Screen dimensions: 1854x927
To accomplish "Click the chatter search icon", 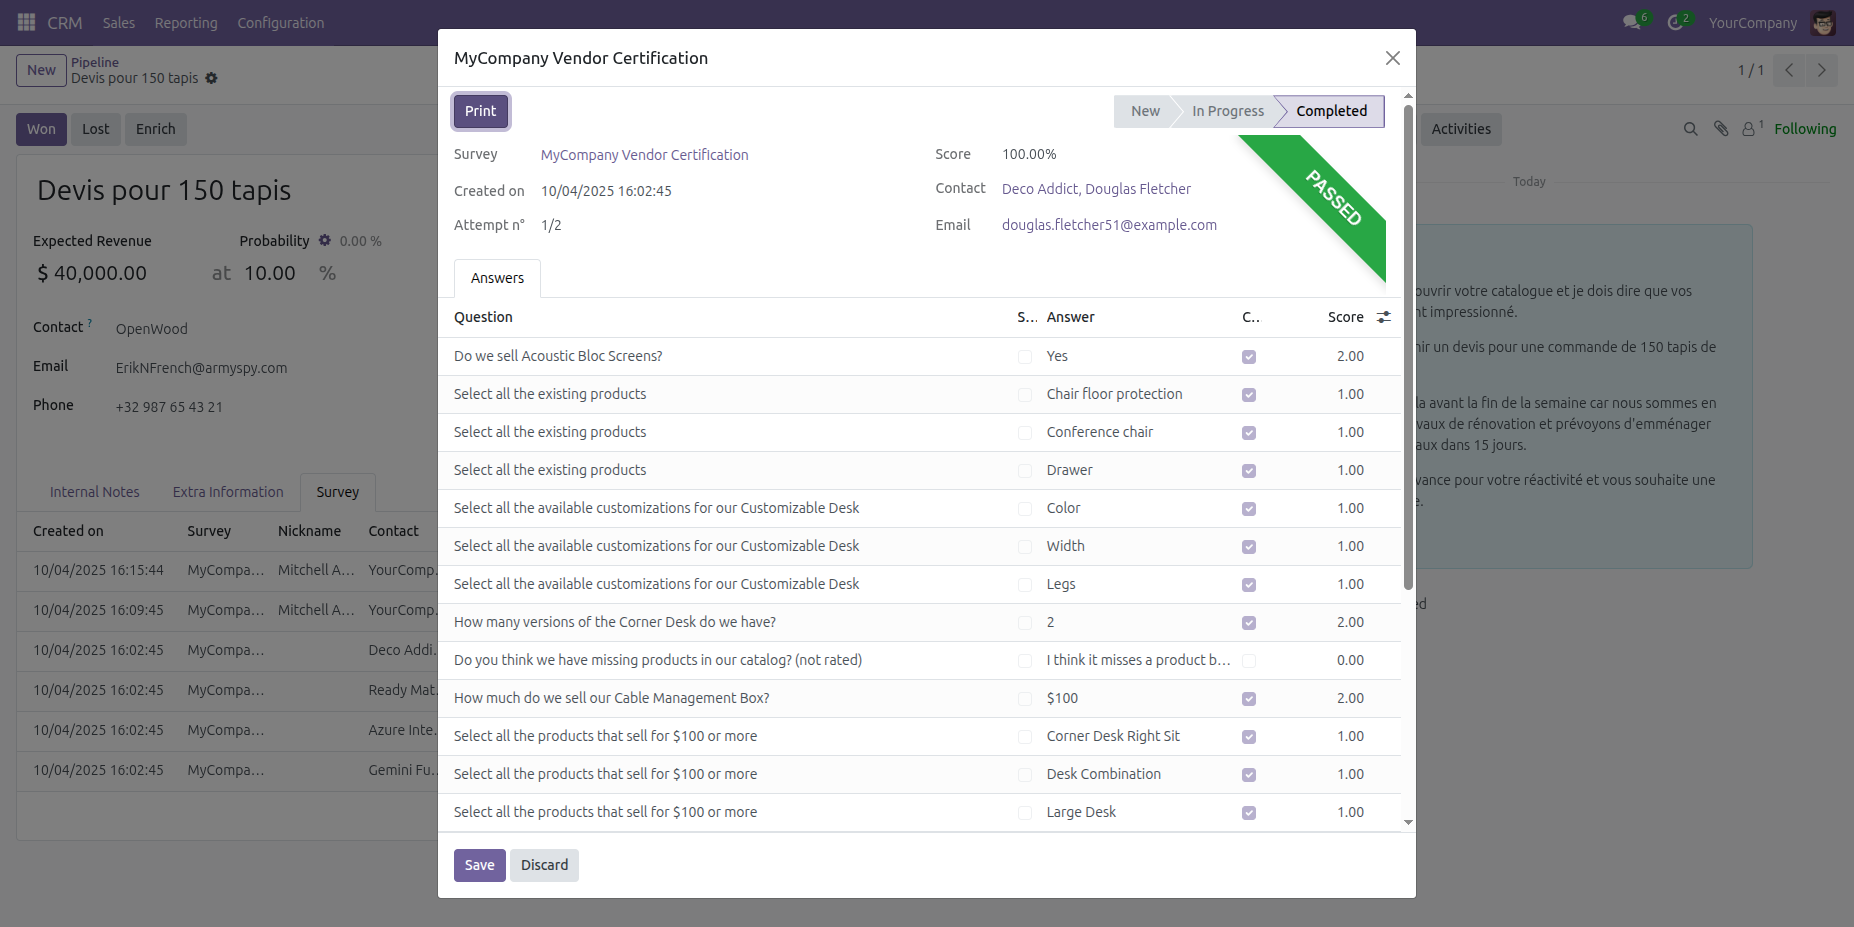I will click(x=1690, y=129).
